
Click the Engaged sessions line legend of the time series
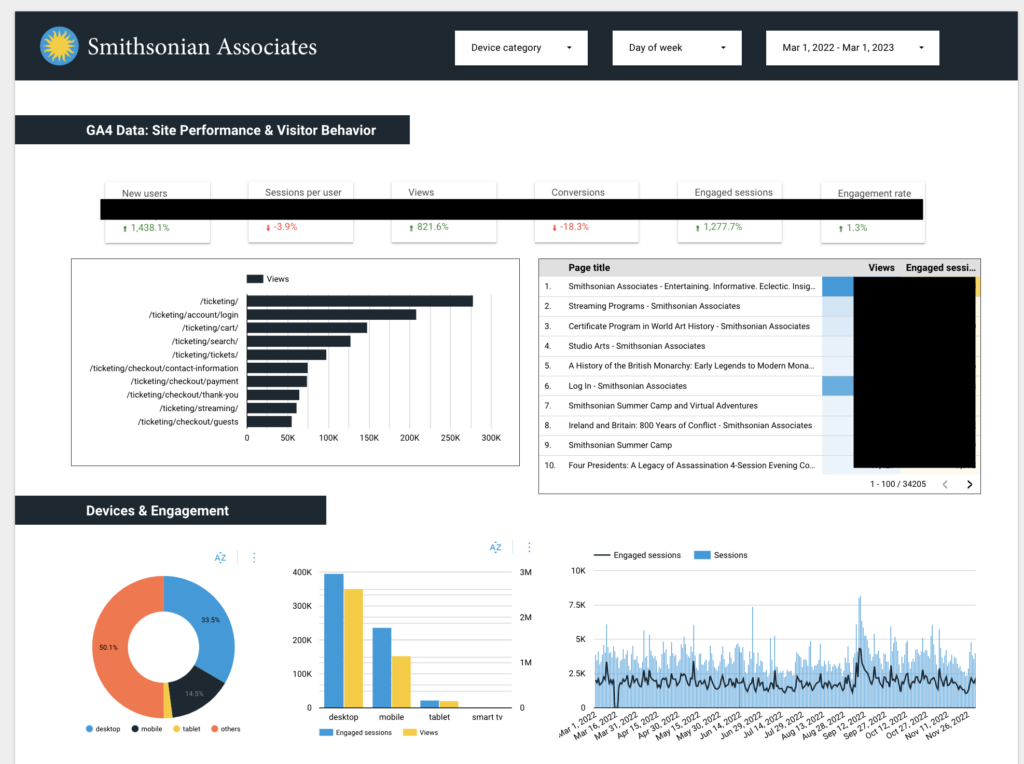(637, 555)
